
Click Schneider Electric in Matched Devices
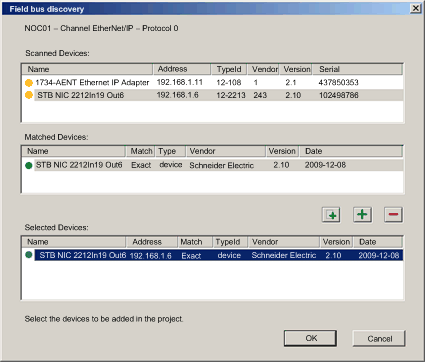tap(222, 165)
